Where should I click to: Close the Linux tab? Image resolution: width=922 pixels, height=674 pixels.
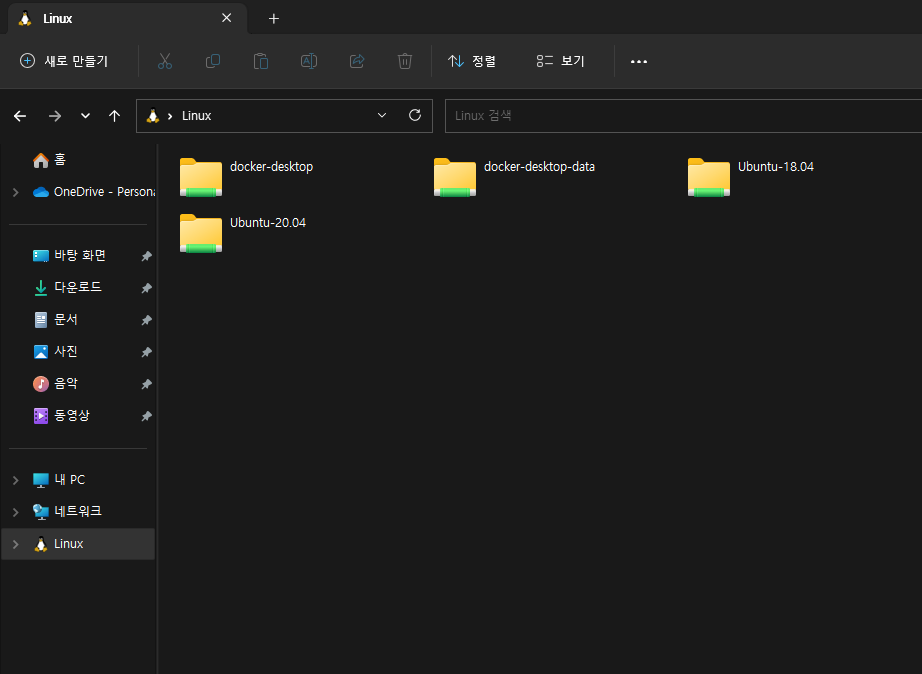click(x=226, y=18)
